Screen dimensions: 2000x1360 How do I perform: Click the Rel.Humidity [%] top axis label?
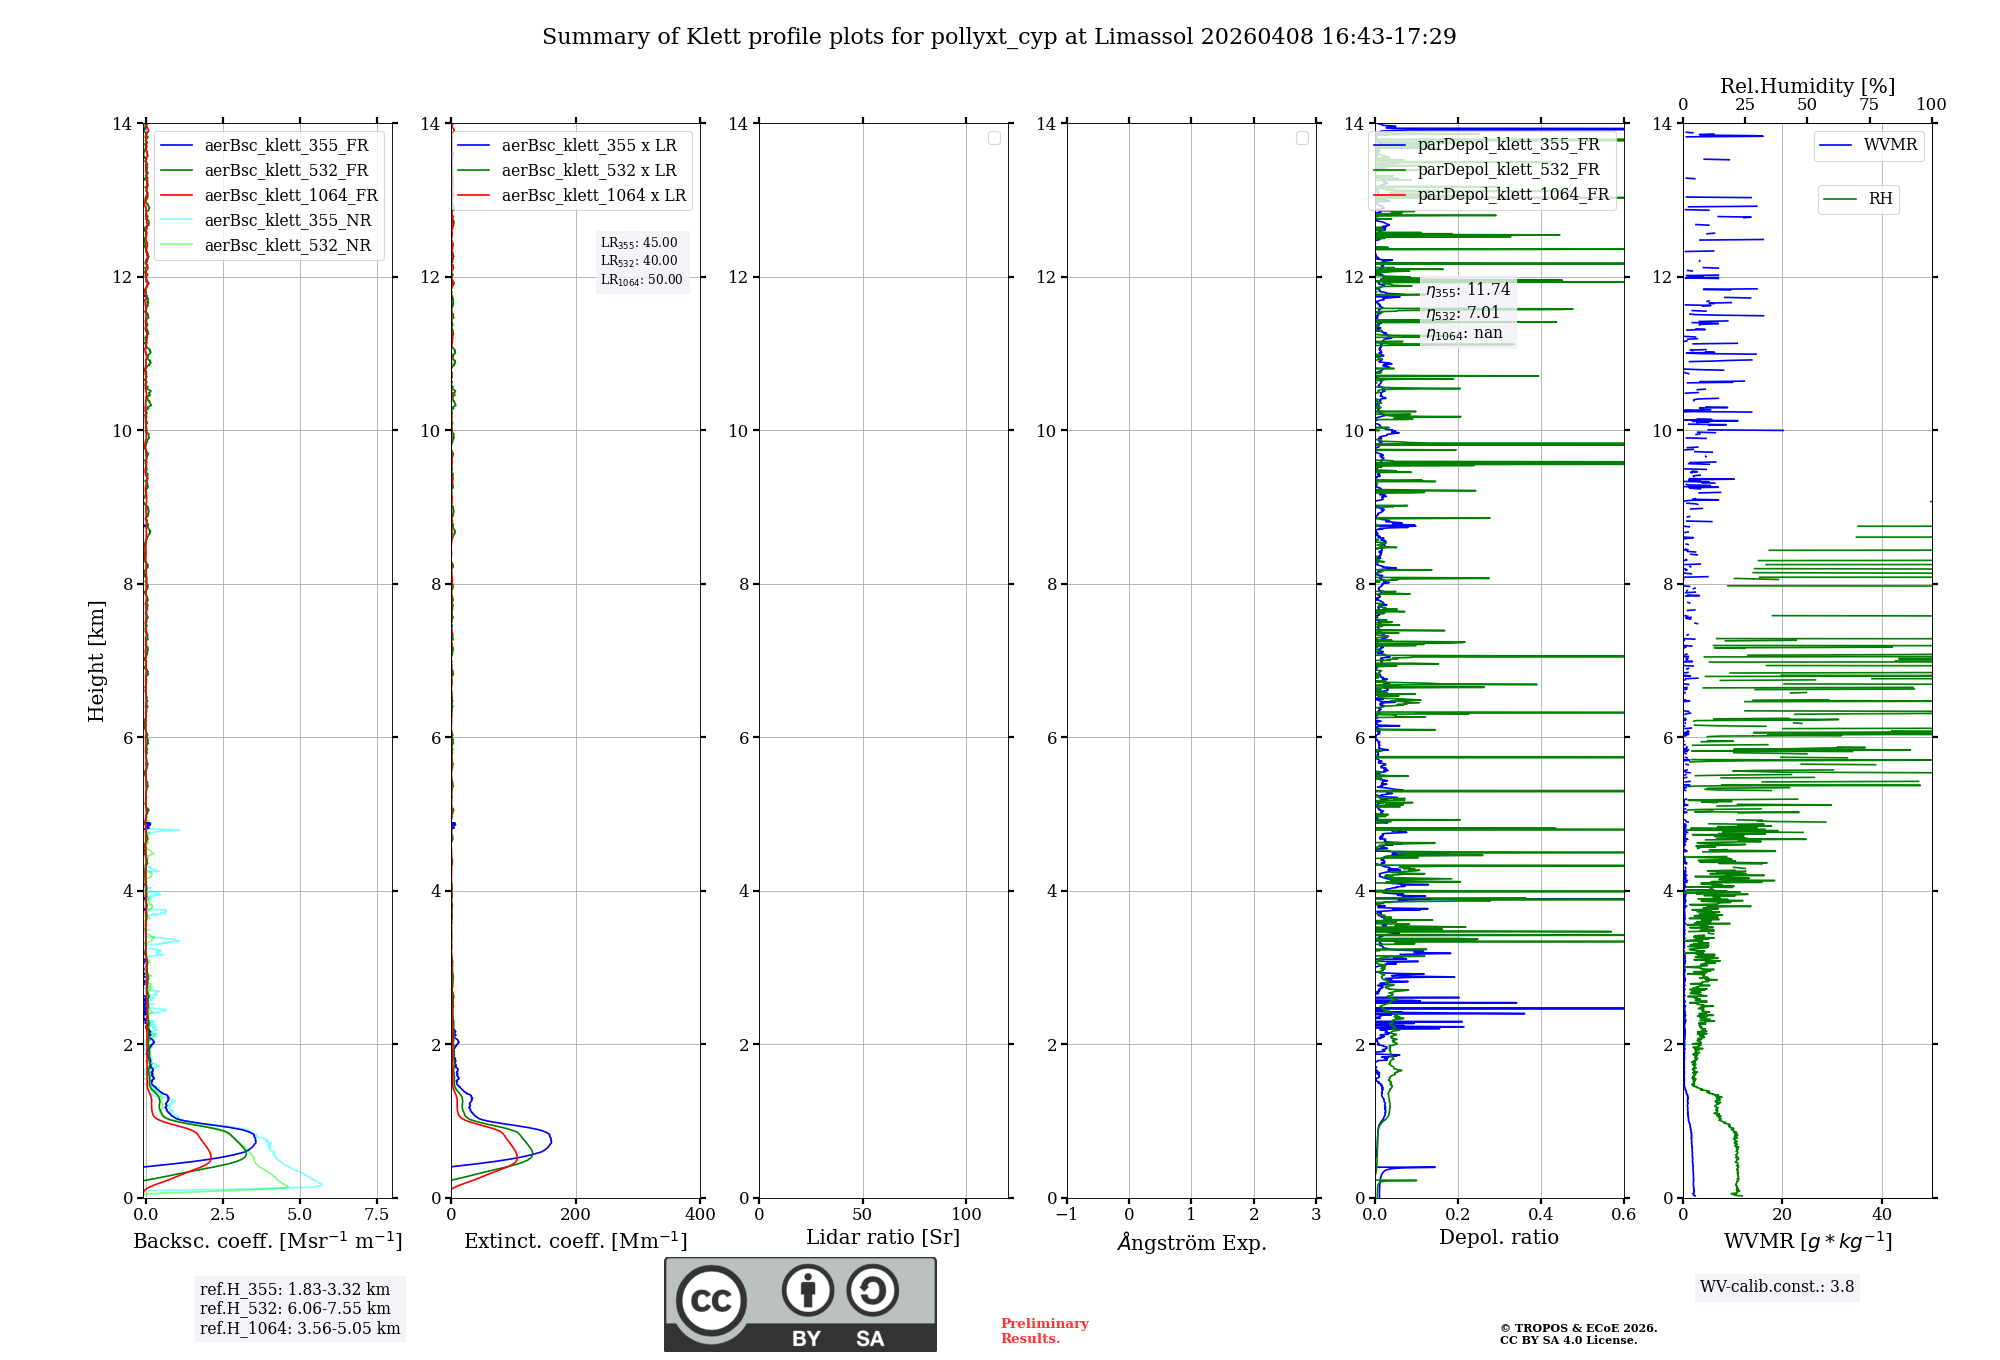coord(1806,86)
